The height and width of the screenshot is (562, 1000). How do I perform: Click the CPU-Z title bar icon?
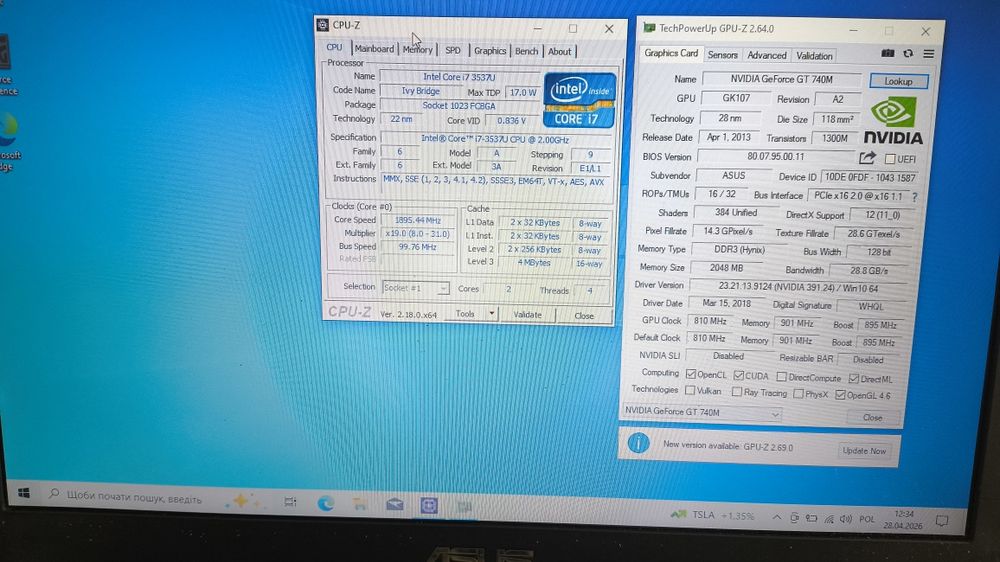point(323,25)
